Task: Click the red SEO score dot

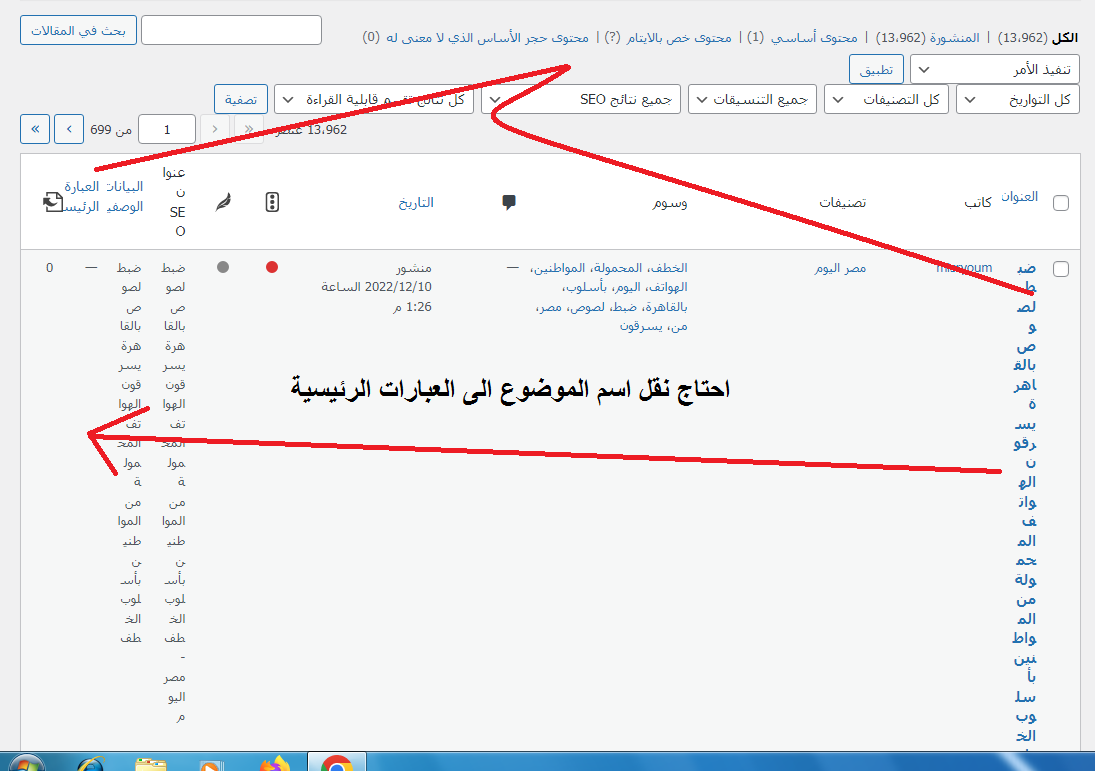Action: [272, 267]
